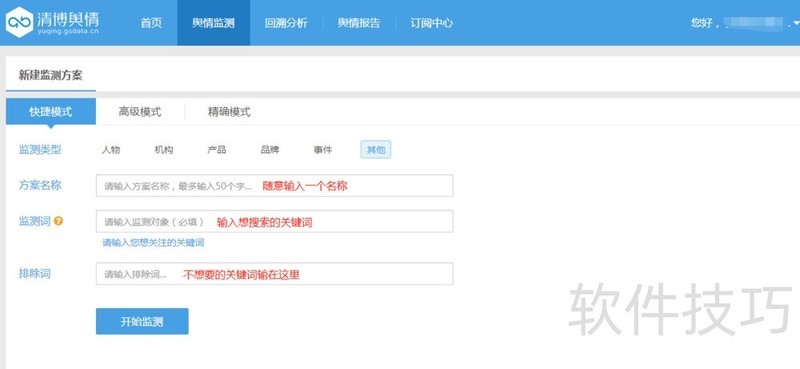Open the 舆情监测 navigation item

tap(213, 23)
